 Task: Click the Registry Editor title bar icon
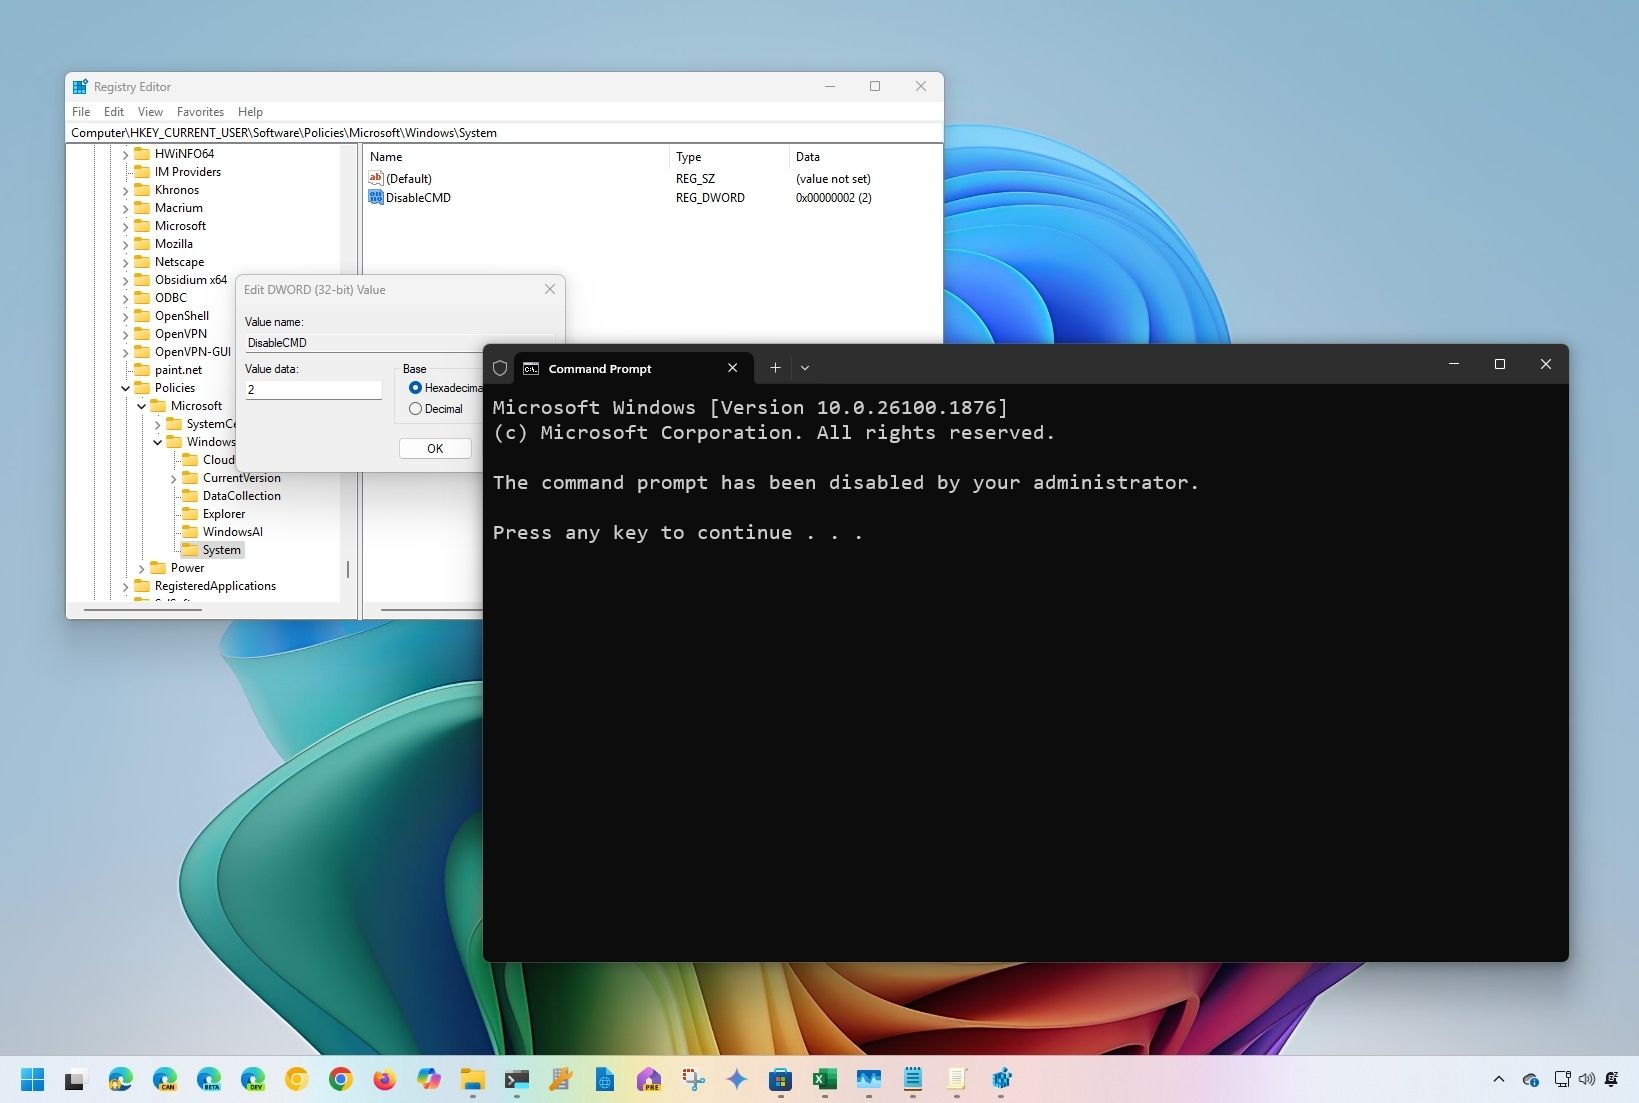(x=82, y=86)
